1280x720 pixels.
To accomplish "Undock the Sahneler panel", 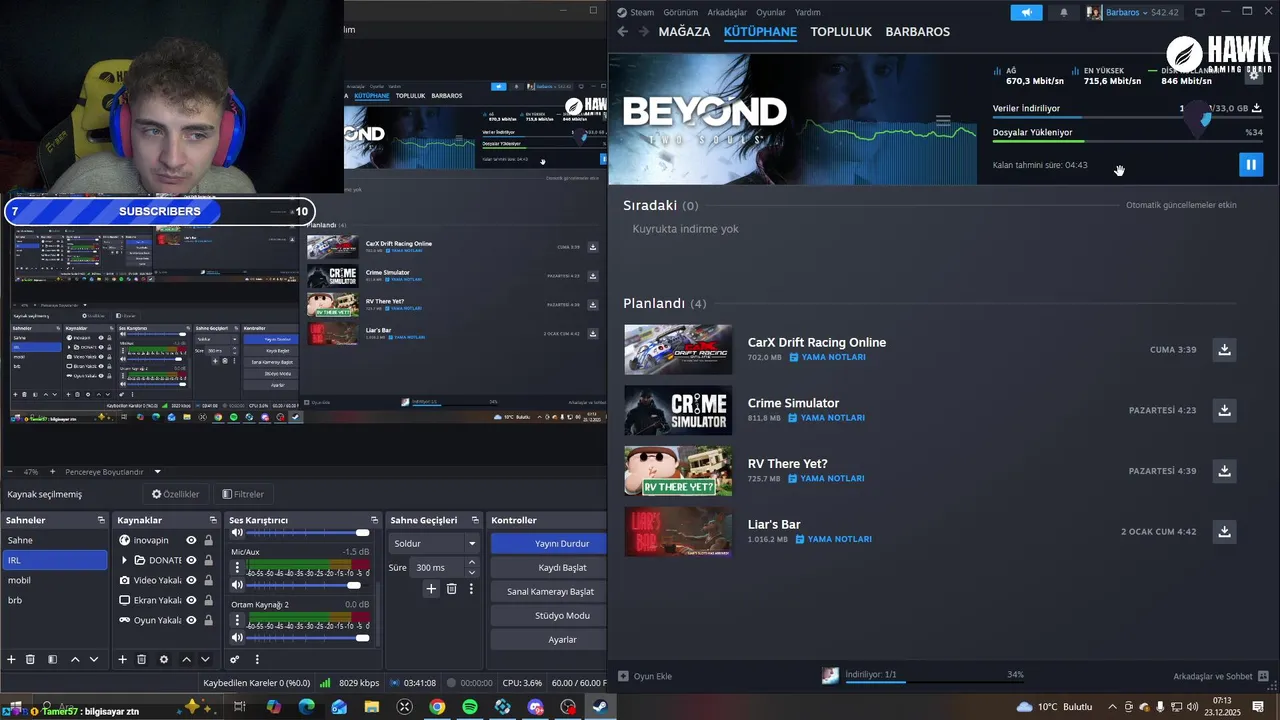I will 101,520.
